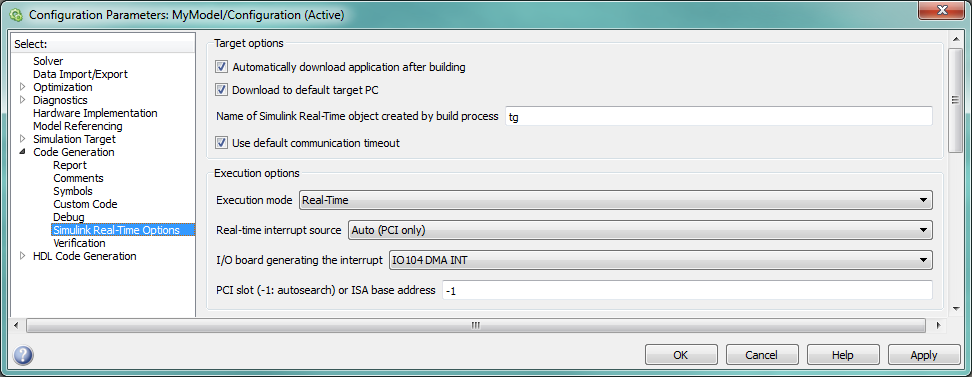Select Custom Code under Code Generation
The image size is (972, 377).
pos(85,204)
